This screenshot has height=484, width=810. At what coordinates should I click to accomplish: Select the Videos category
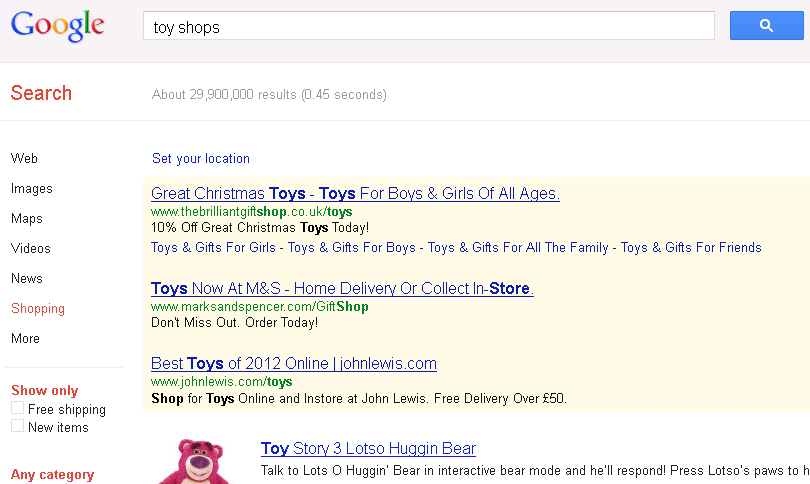point(30,248)
